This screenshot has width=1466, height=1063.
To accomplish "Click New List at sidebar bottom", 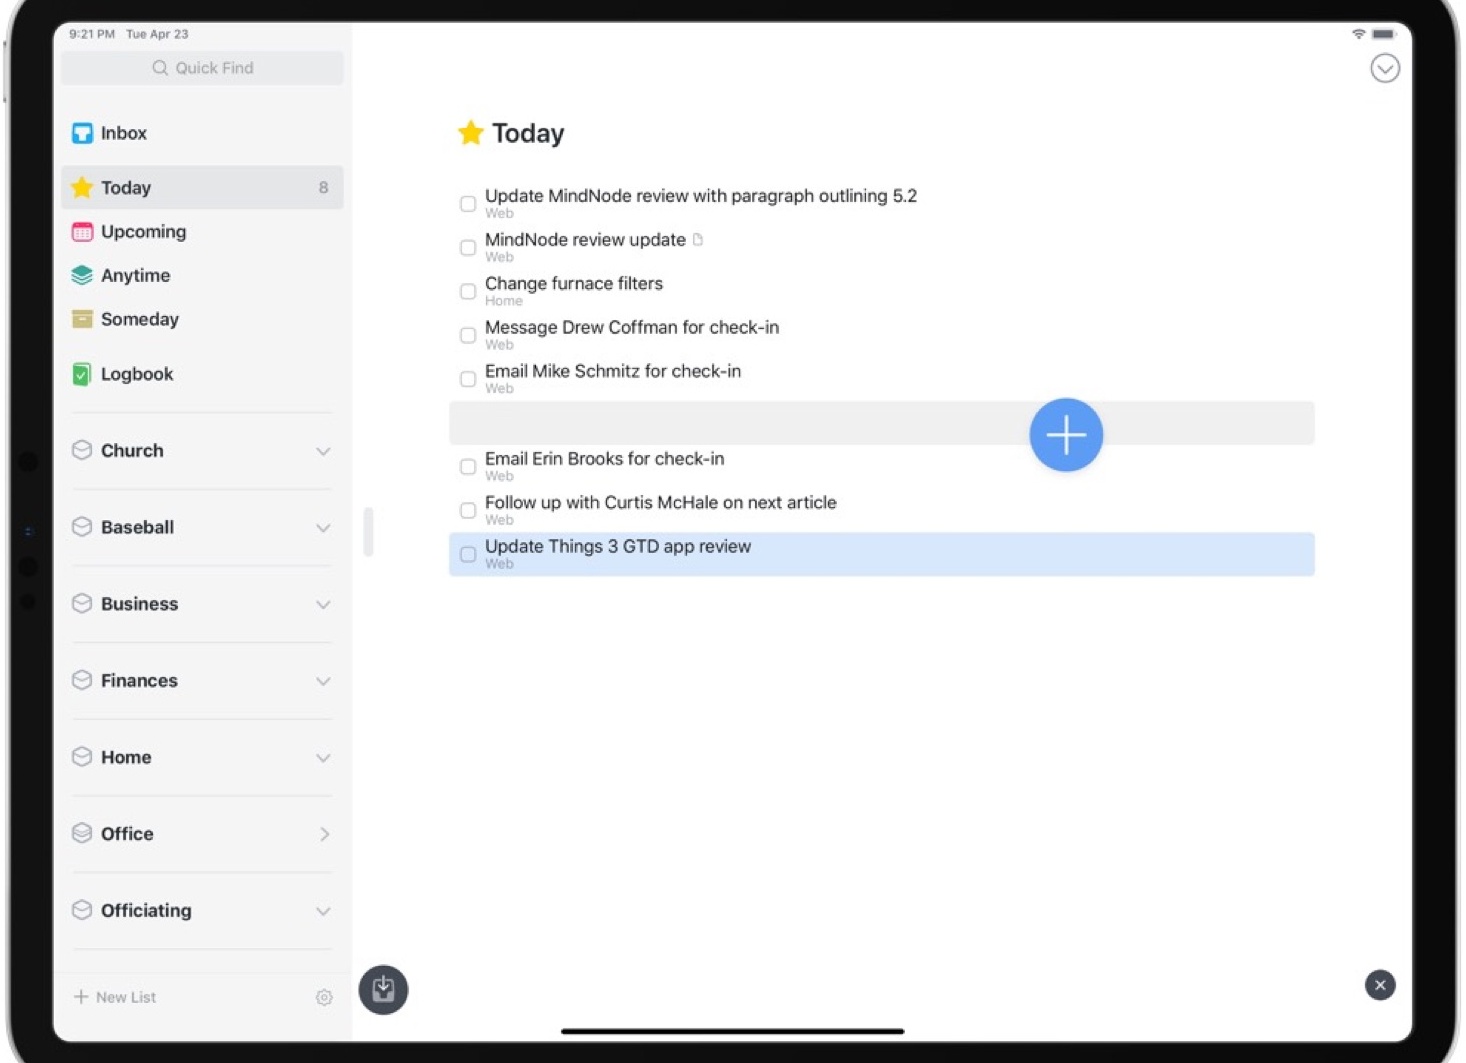I will (115, 997).
